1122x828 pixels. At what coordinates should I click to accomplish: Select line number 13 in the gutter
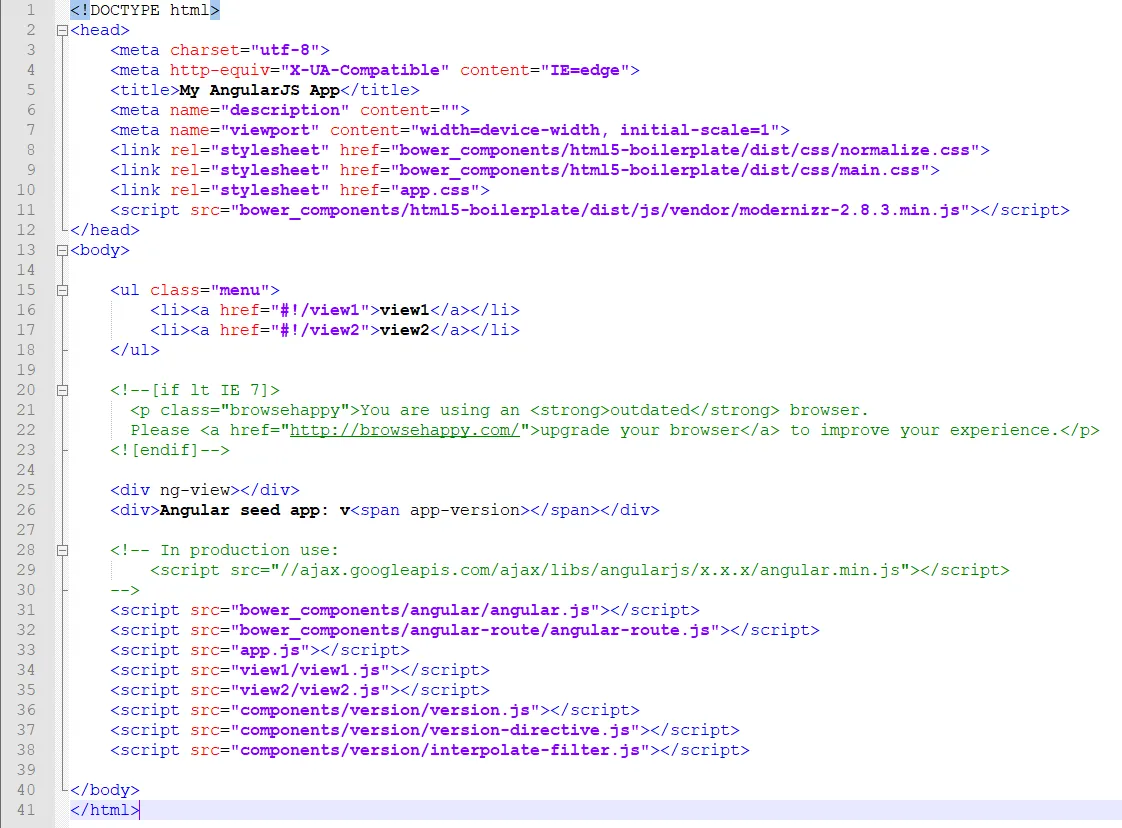coord(26,250)
